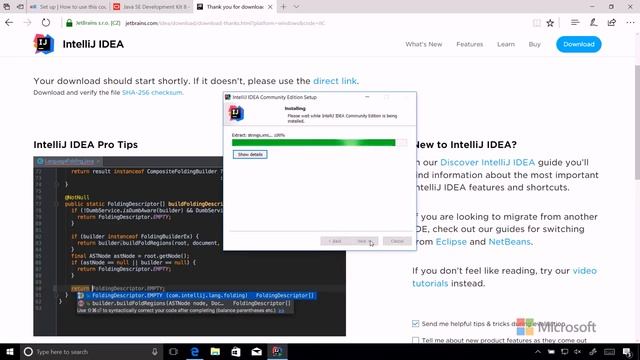This screenshot has width=640, height=360.
Task: Toggle Tell me about new product features checkbox
Action: 416,340
